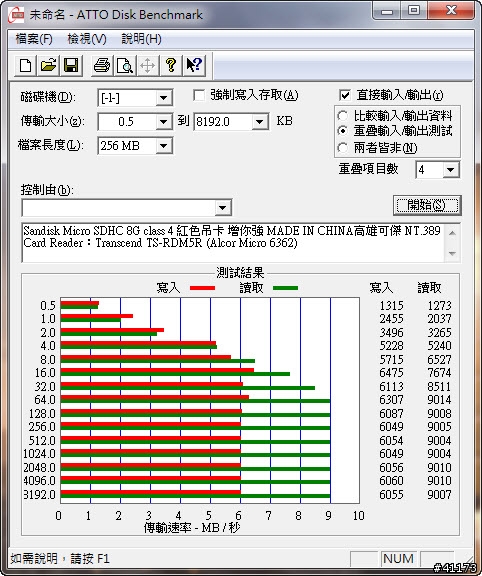
Task: Click the 測試結果 group title
Action: 240,273
